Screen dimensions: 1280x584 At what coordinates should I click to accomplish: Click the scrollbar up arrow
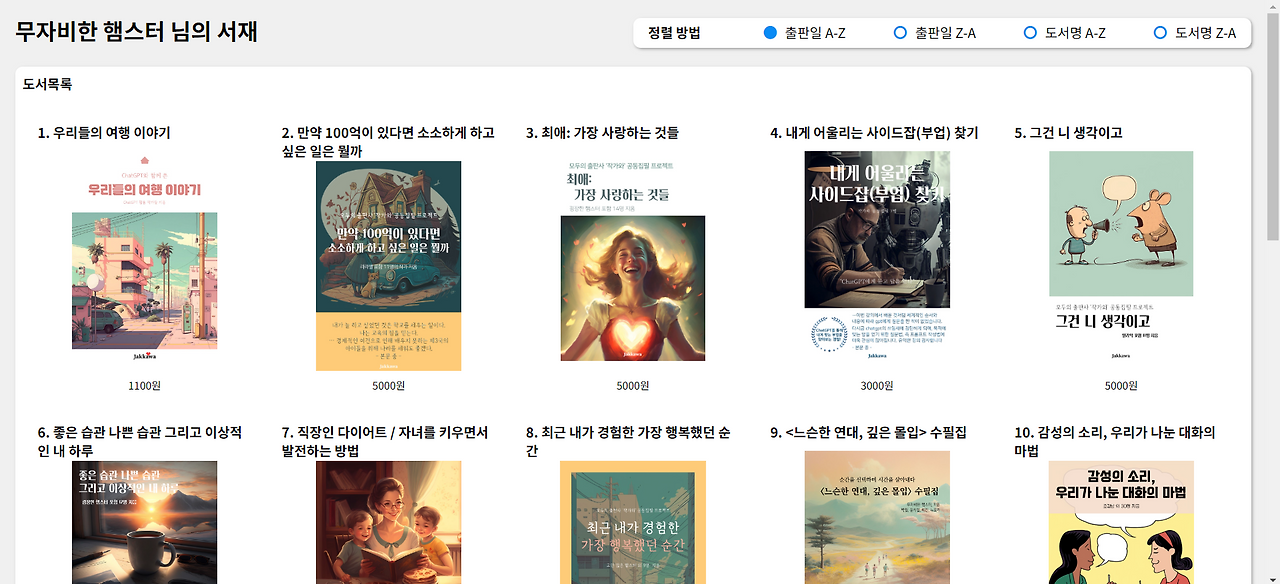point(1272,7)
